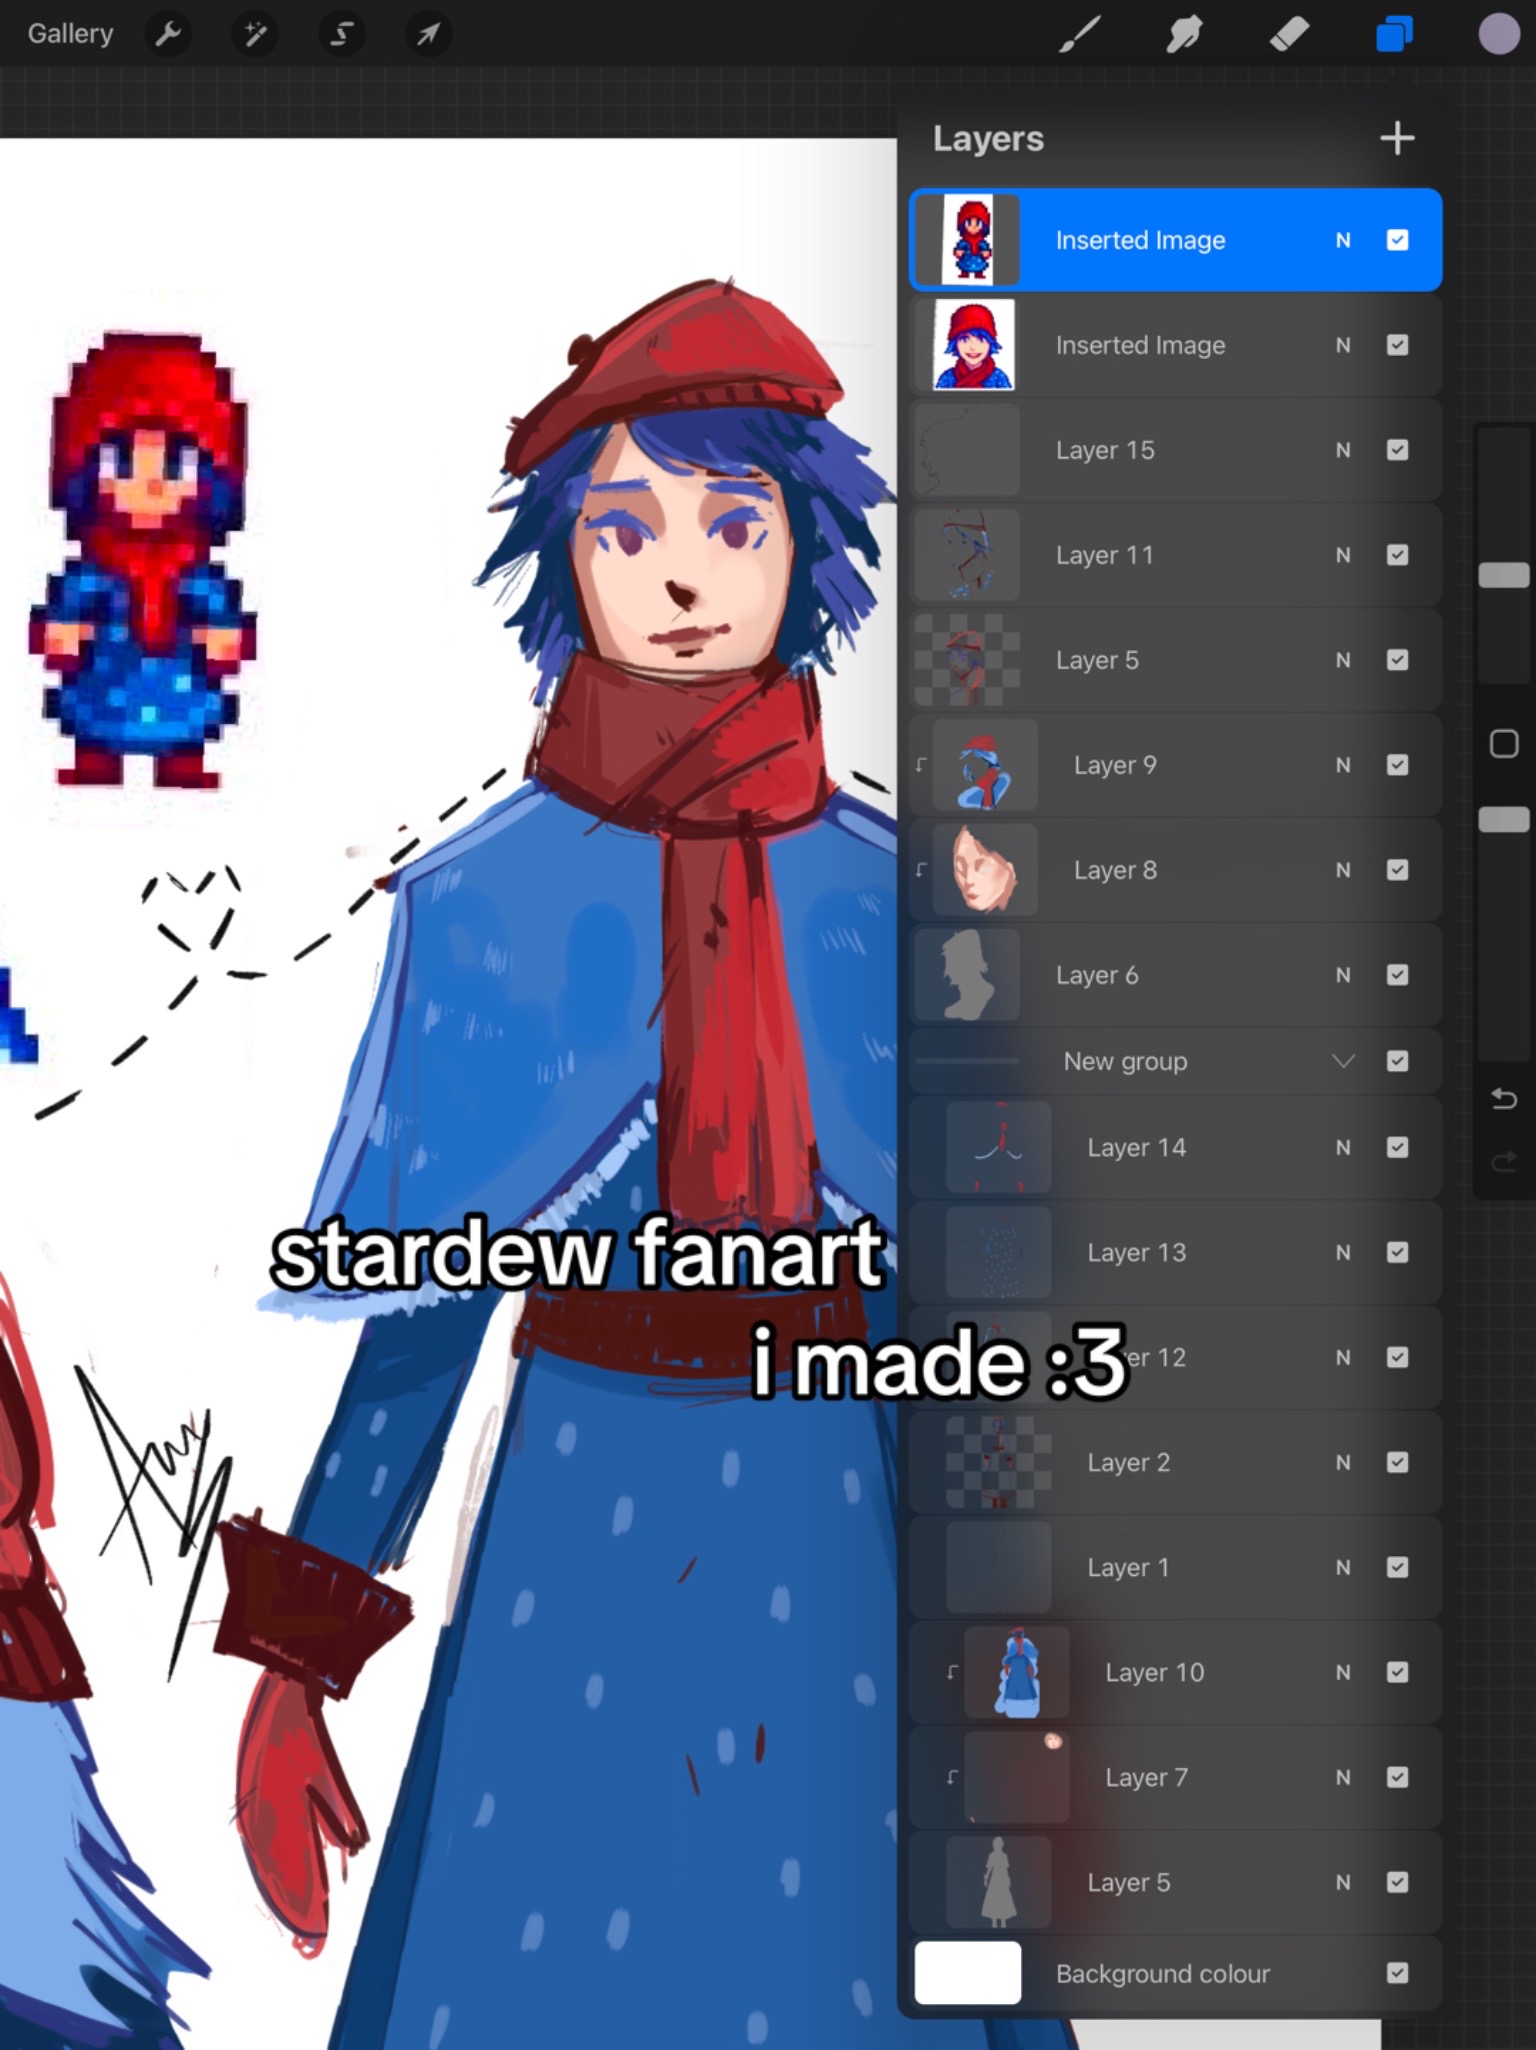Tap the Layer 8 face thumbnail
Image resolution: width=1536 pixels, height=2050 pixels.
coord(985,870)
